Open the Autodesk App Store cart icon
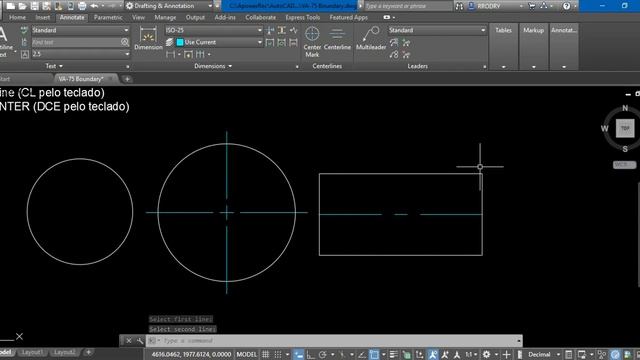 [x=532, y=6]
